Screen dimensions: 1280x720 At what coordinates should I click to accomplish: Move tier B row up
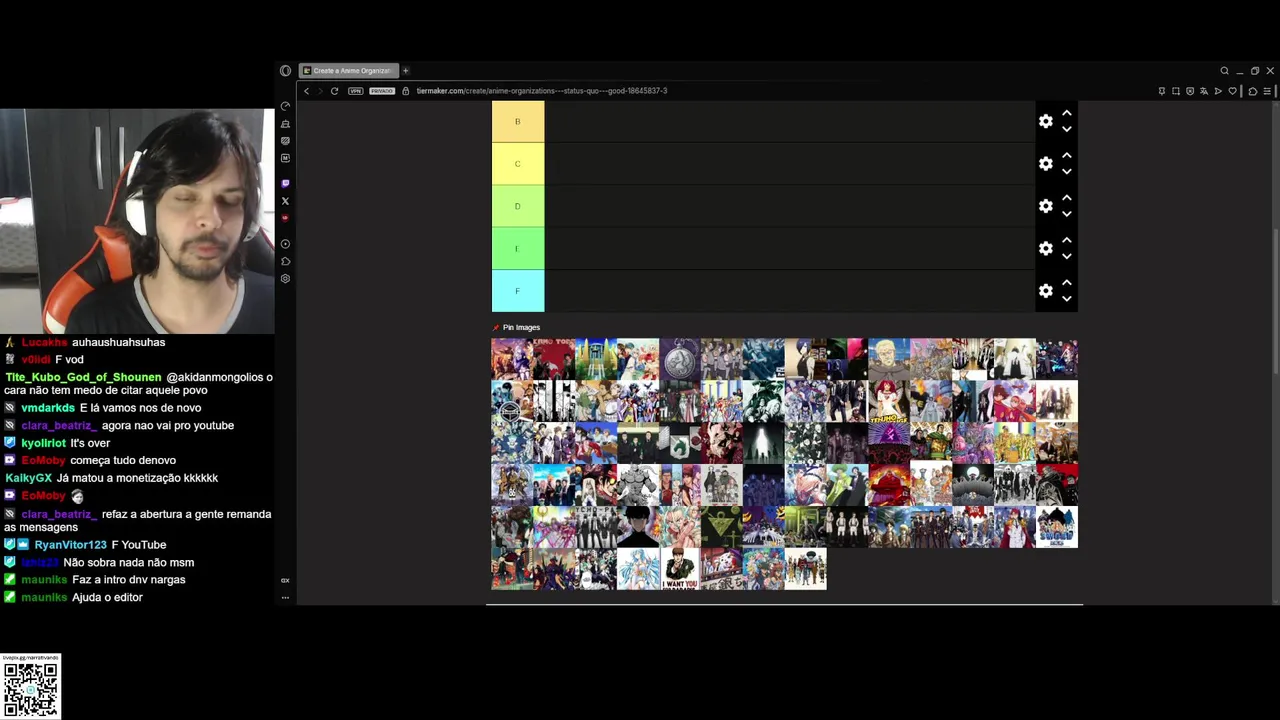[x=1067, y=113]
